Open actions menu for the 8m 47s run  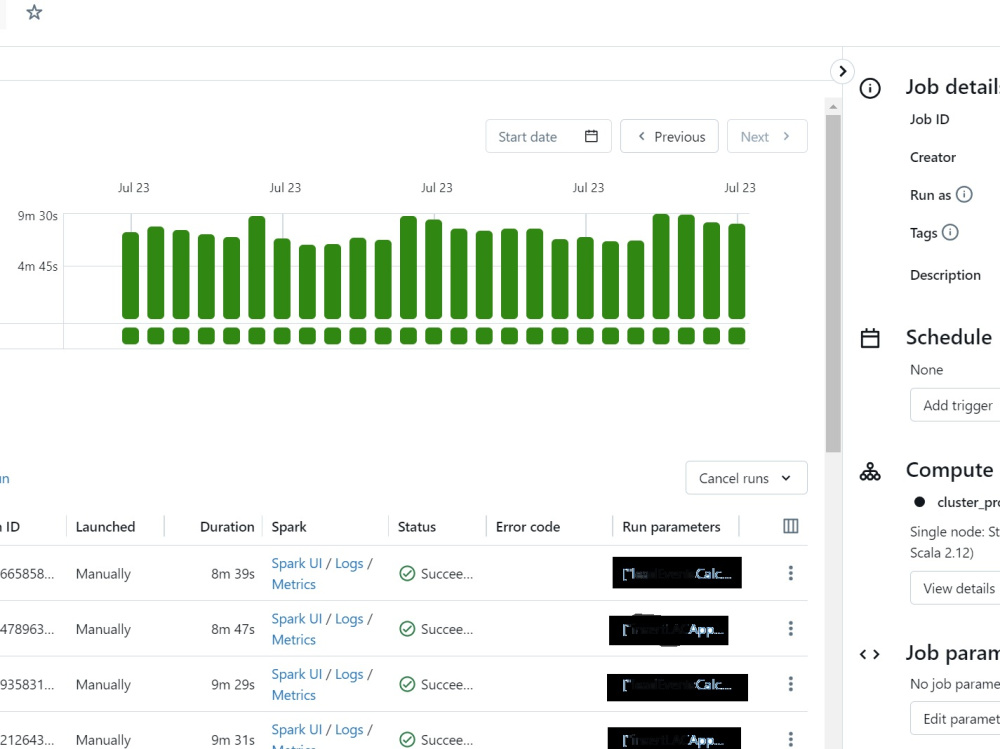[x=790, y=628]
